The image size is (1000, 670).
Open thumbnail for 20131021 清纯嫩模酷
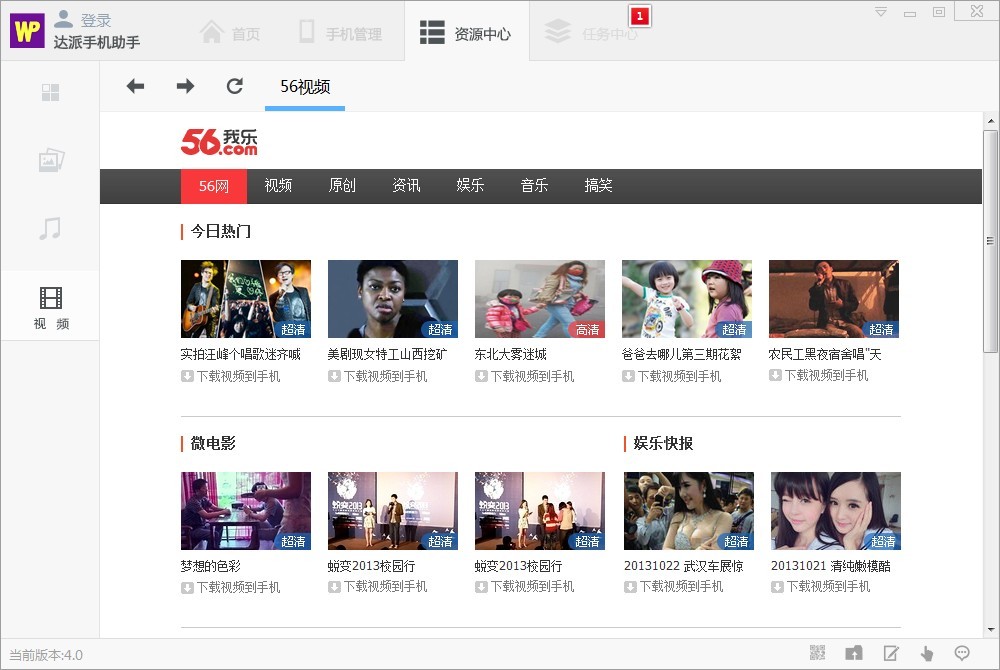click(836, 511)
